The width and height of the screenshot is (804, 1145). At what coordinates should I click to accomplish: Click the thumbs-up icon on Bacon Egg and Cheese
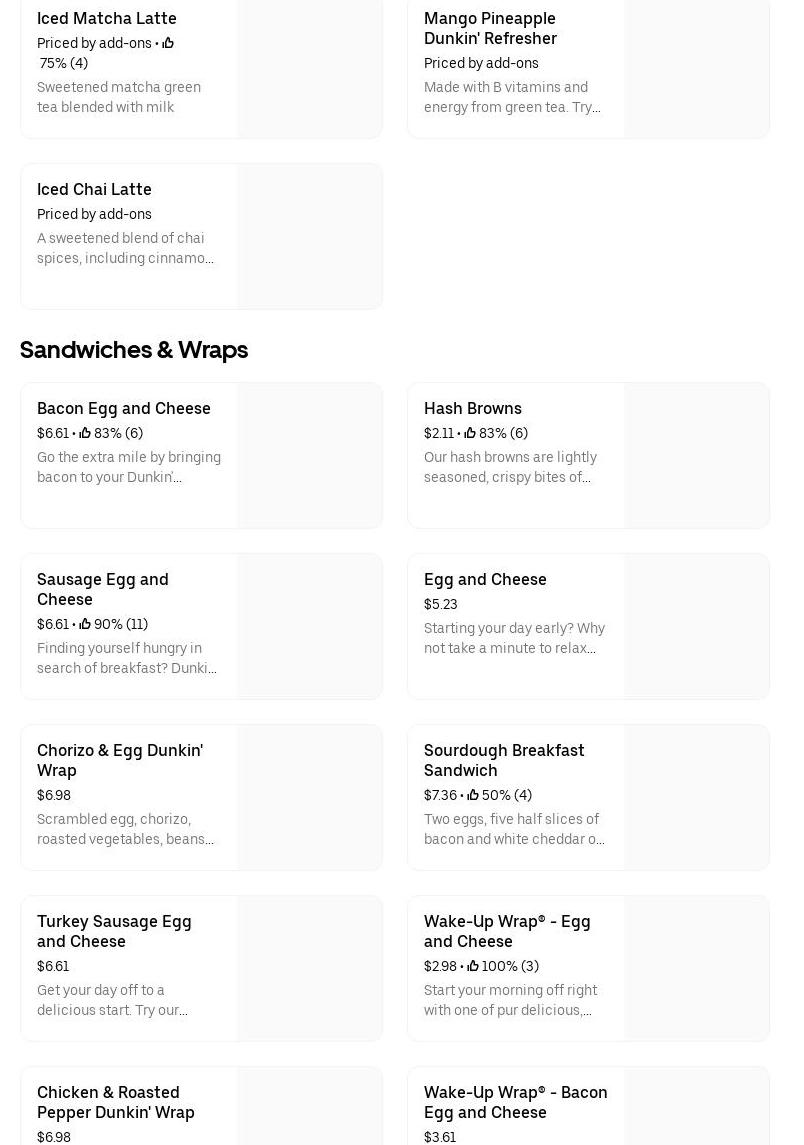pyautogui.click(x=85, y=433)
